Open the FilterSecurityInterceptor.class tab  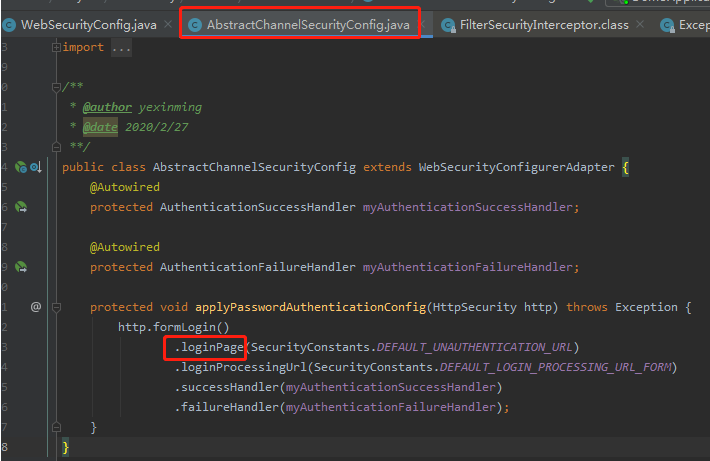544,25
